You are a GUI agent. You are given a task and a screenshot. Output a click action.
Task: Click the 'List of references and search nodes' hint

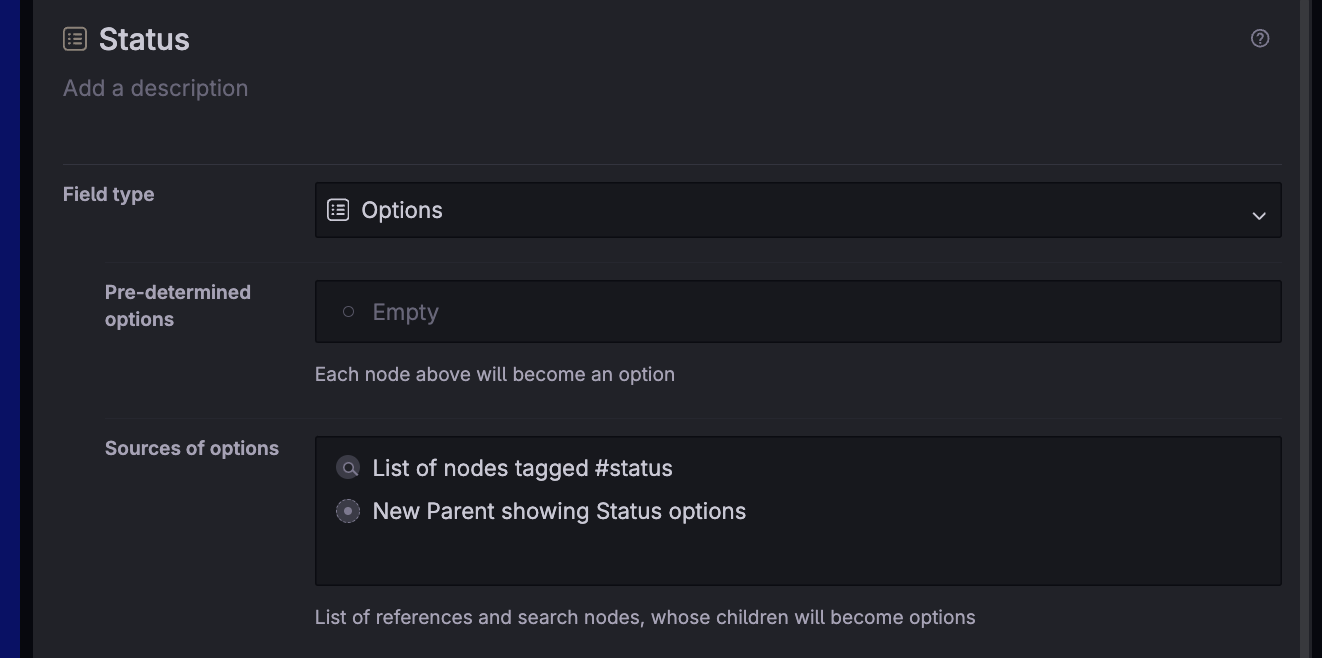click(x=644, y=617)
